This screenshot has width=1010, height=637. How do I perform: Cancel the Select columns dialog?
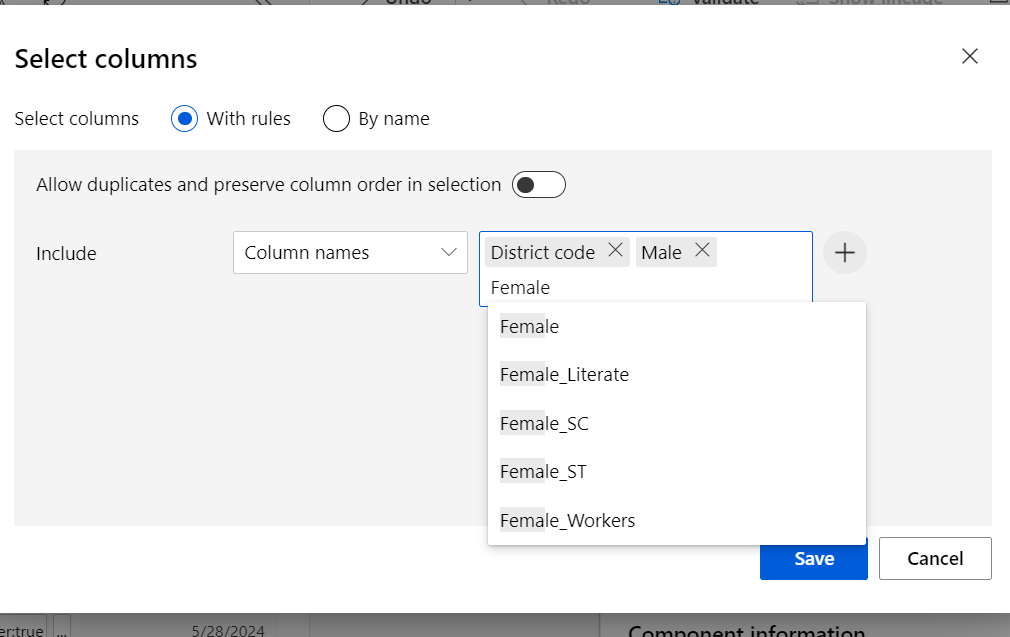pyautogui.click(x=935, y=559)
